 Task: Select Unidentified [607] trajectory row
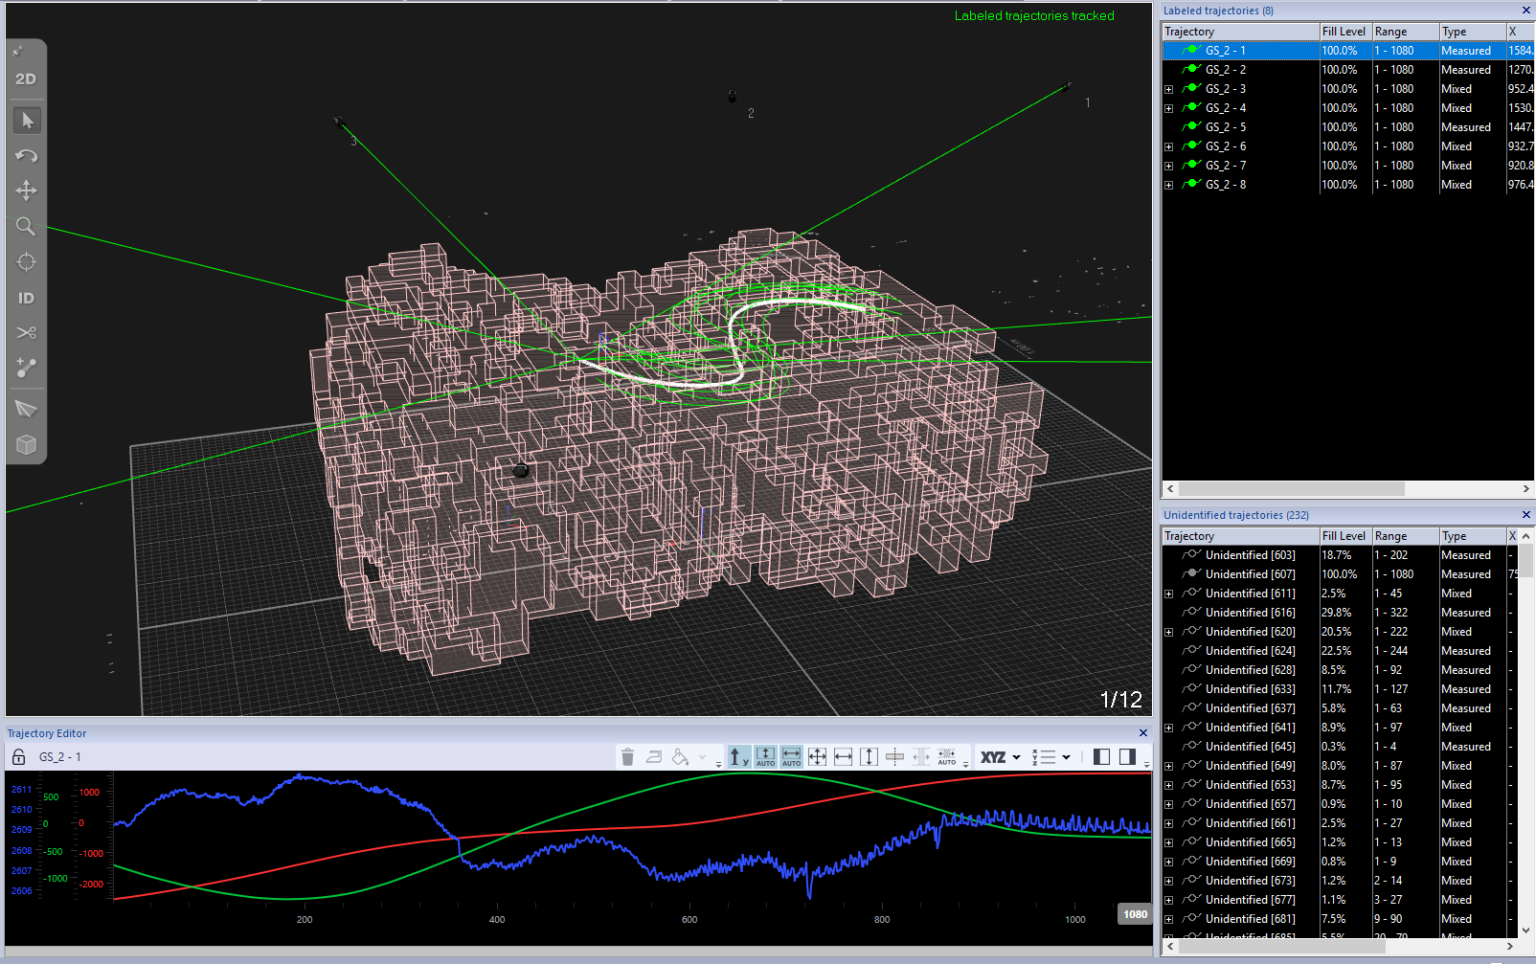click(1249, 574)
